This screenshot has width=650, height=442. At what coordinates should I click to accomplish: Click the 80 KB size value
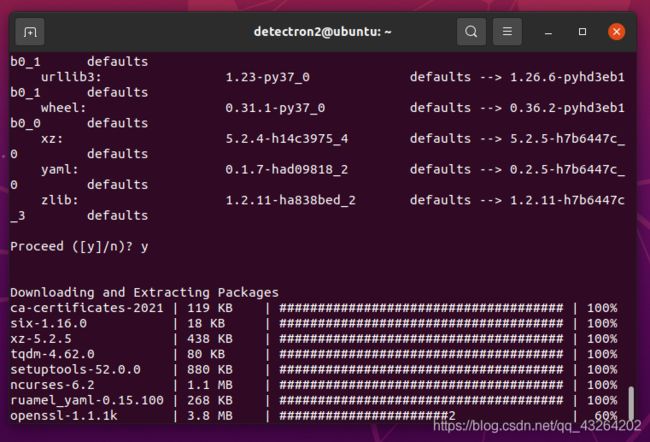(206, 354)
